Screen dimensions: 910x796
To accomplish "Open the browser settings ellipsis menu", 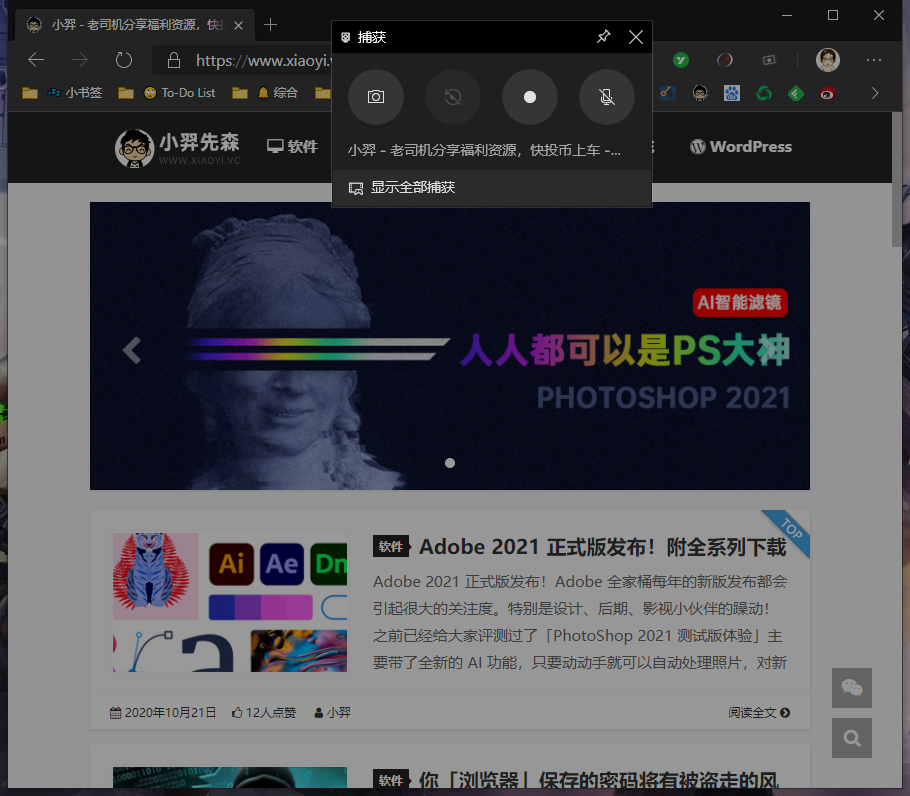I will click(x=874, y=60).
